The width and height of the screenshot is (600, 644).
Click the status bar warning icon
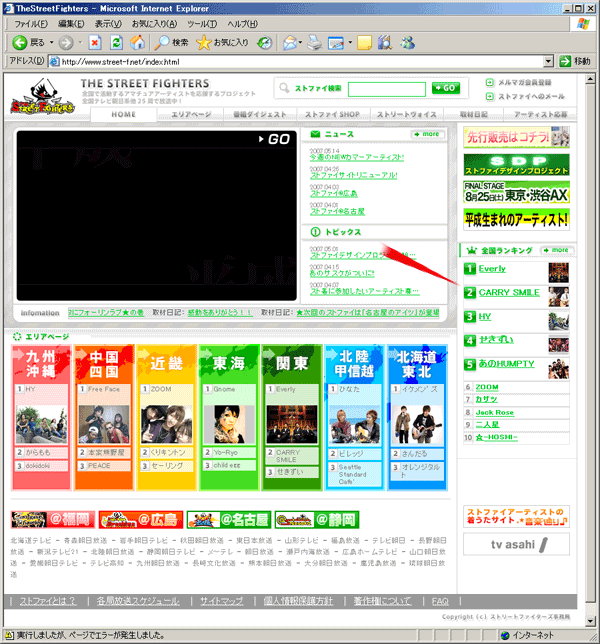[9, 635]
